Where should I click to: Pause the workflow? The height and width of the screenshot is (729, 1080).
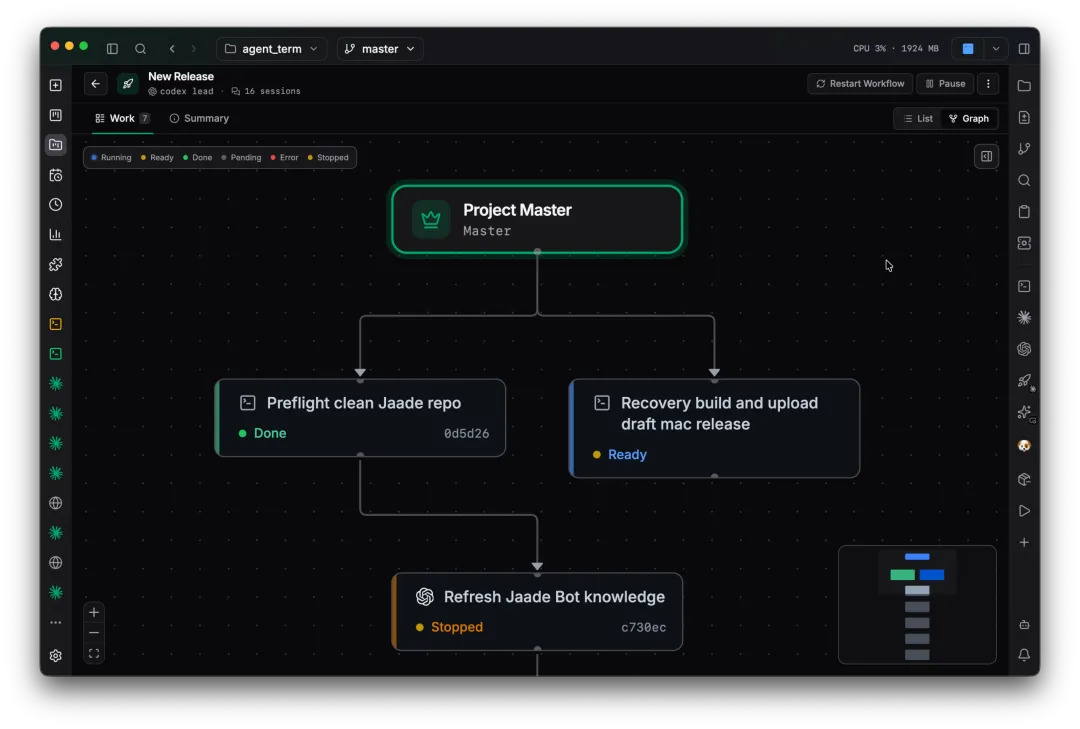coord(945,83)
